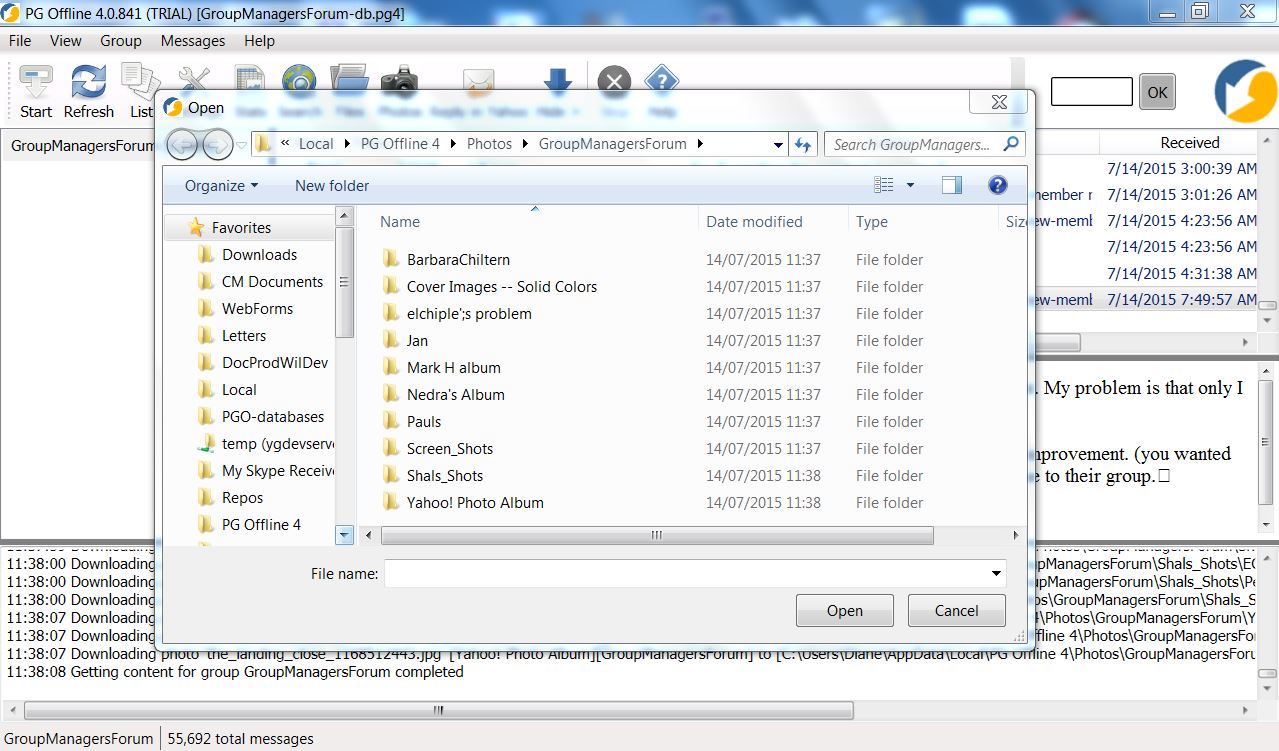The height and width of the screenshot is (751, 1279).
Task: Select PGO-databases in the sidebar
Action: click(x=273, y=417)
